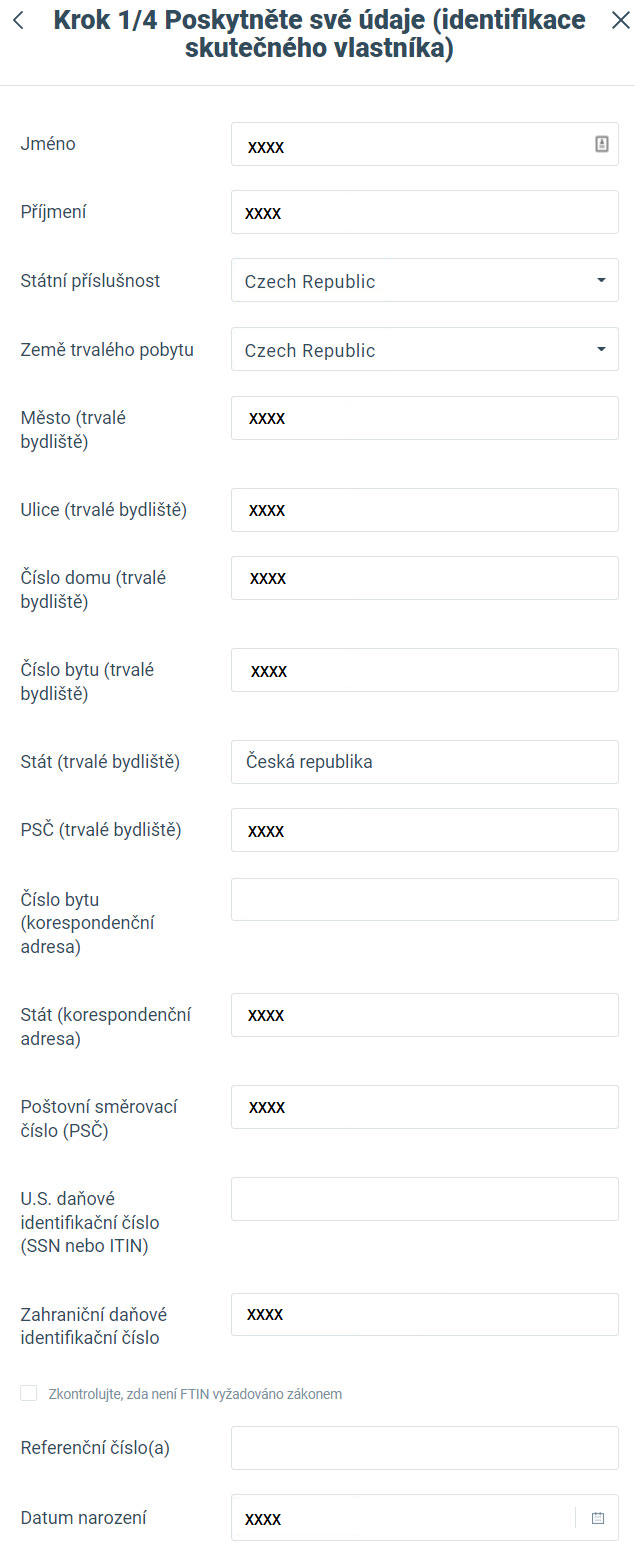Image resolution: width=635 pixels, height=1563 pixels.
Task: Close the form with X icon
Action: [x=620, y=21]
